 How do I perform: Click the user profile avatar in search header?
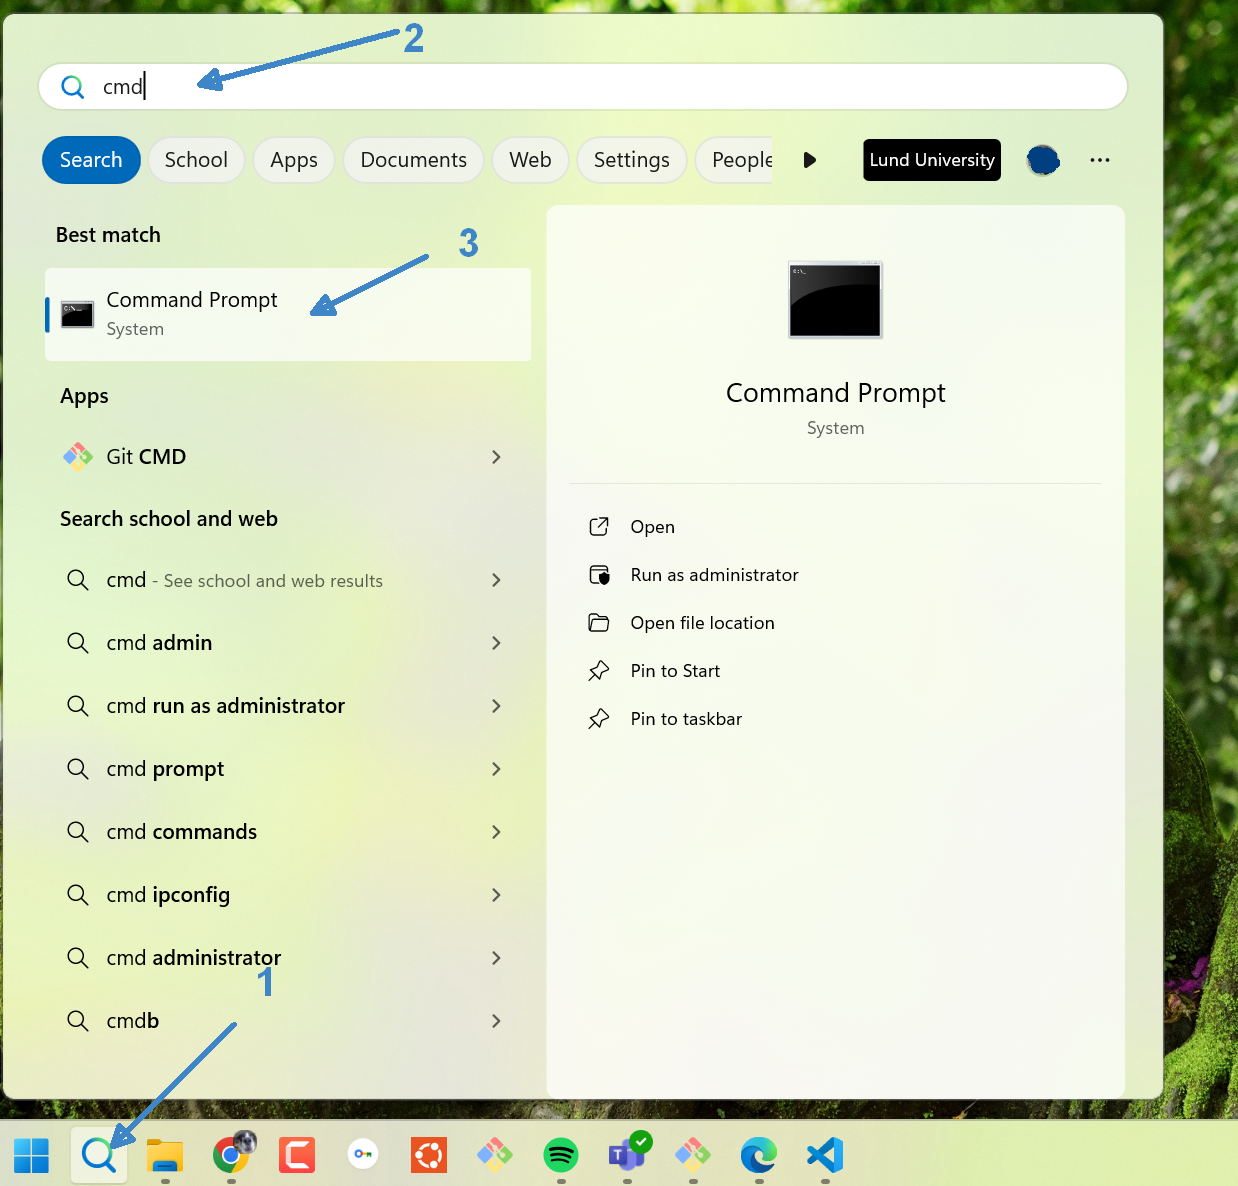tap(1043, 160)
